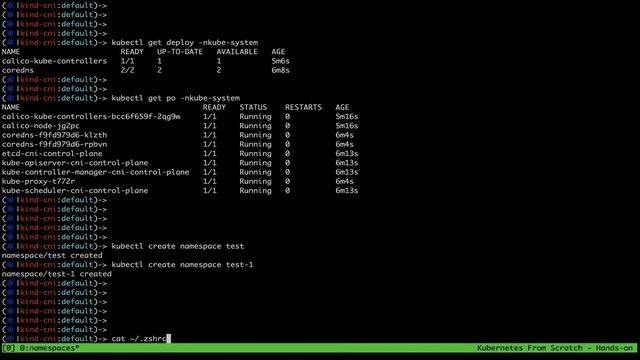The height and width of the screenshot is (360, 640).
Task: Click the 5m16s age of calico-node-jg2pc
Action: tap(347, 126)
